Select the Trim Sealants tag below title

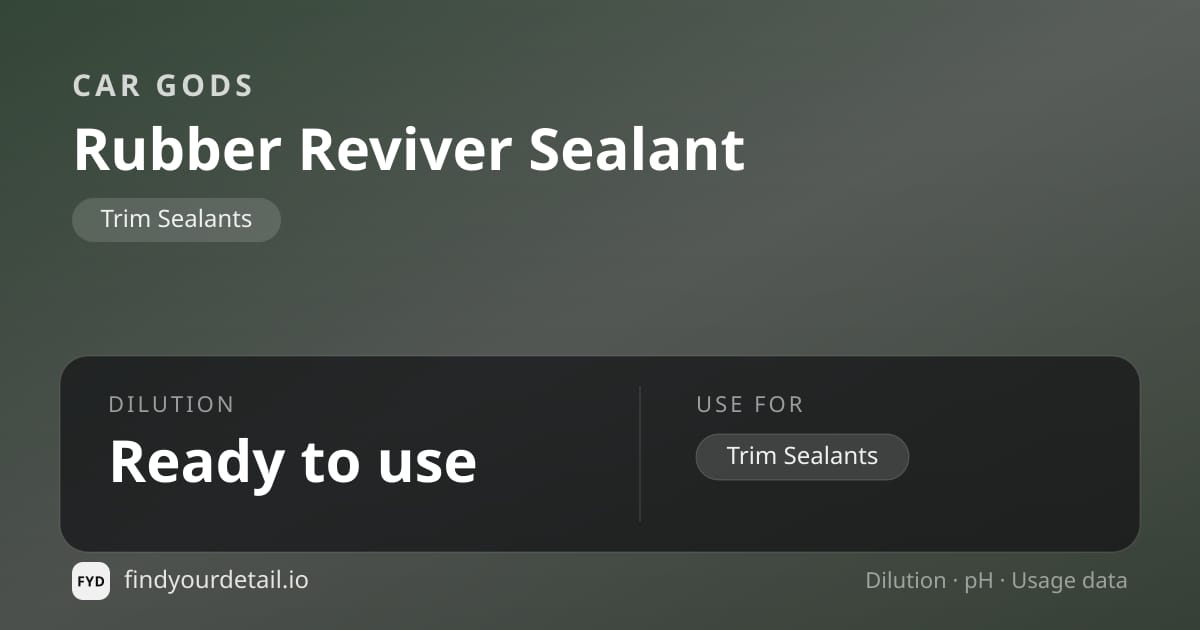(x=176, y=219)
